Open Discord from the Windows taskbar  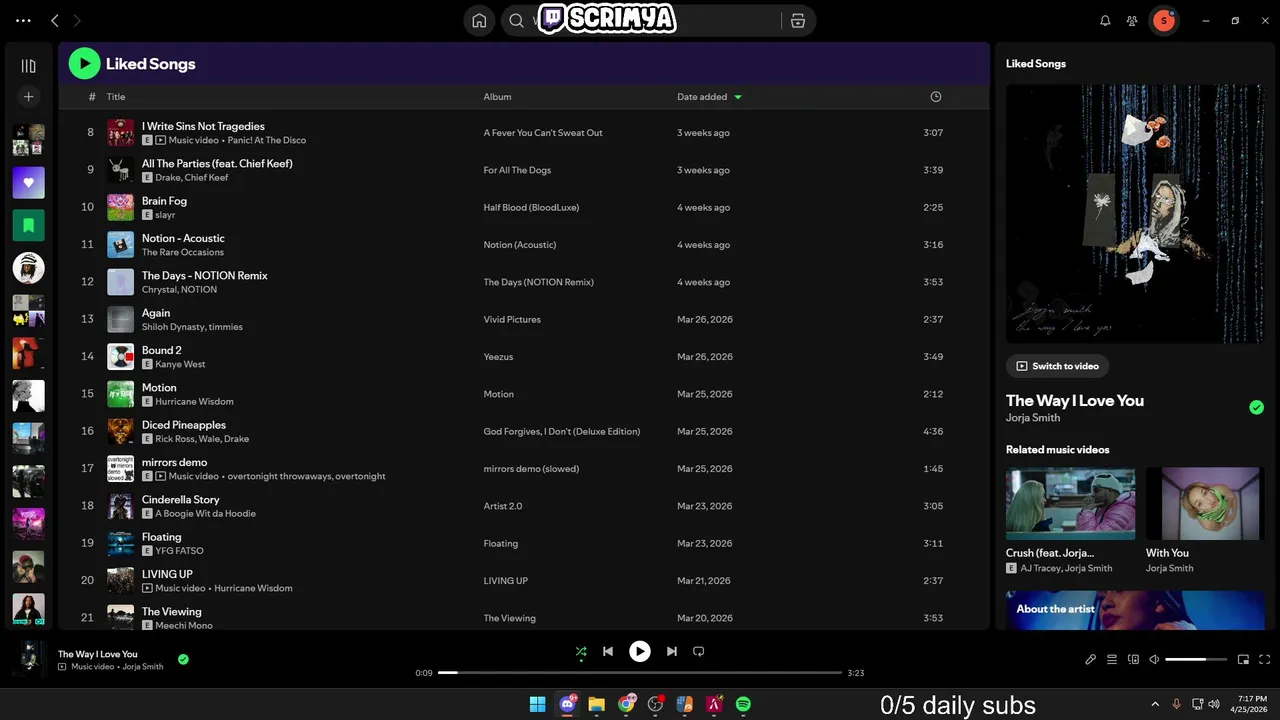point(568,704)
